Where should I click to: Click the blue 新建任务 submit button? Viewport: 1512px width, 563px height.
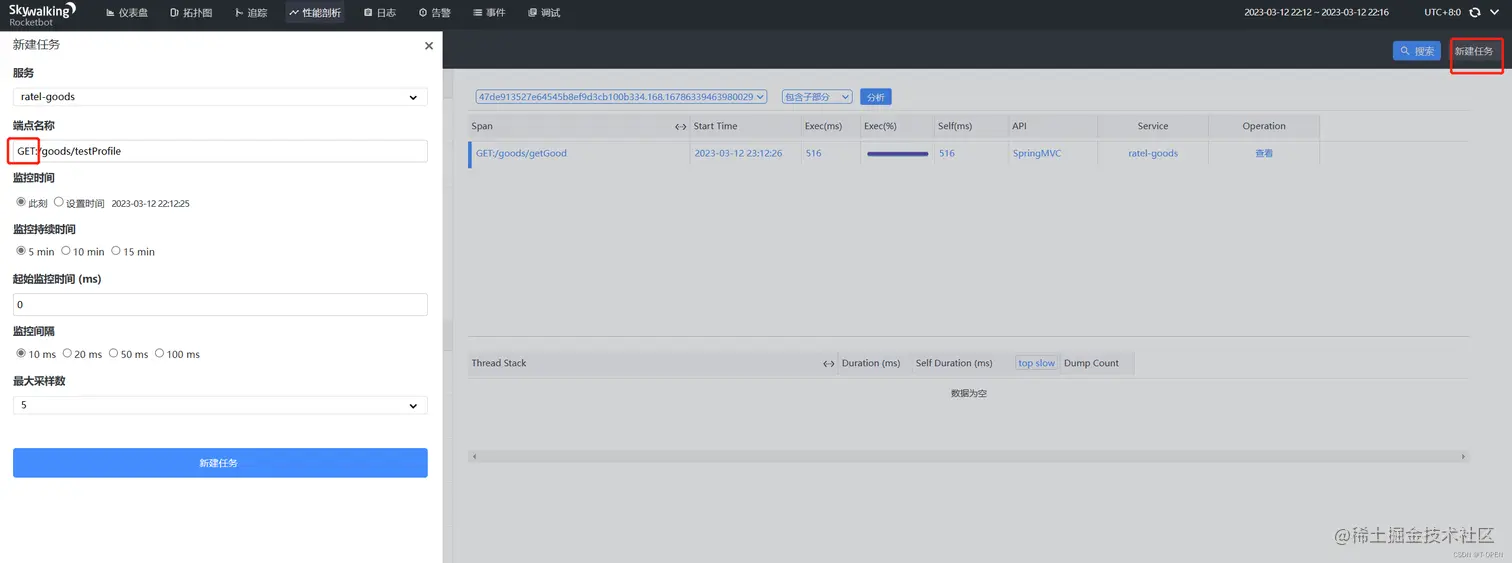pyautogui.click(x=220, y=463)
